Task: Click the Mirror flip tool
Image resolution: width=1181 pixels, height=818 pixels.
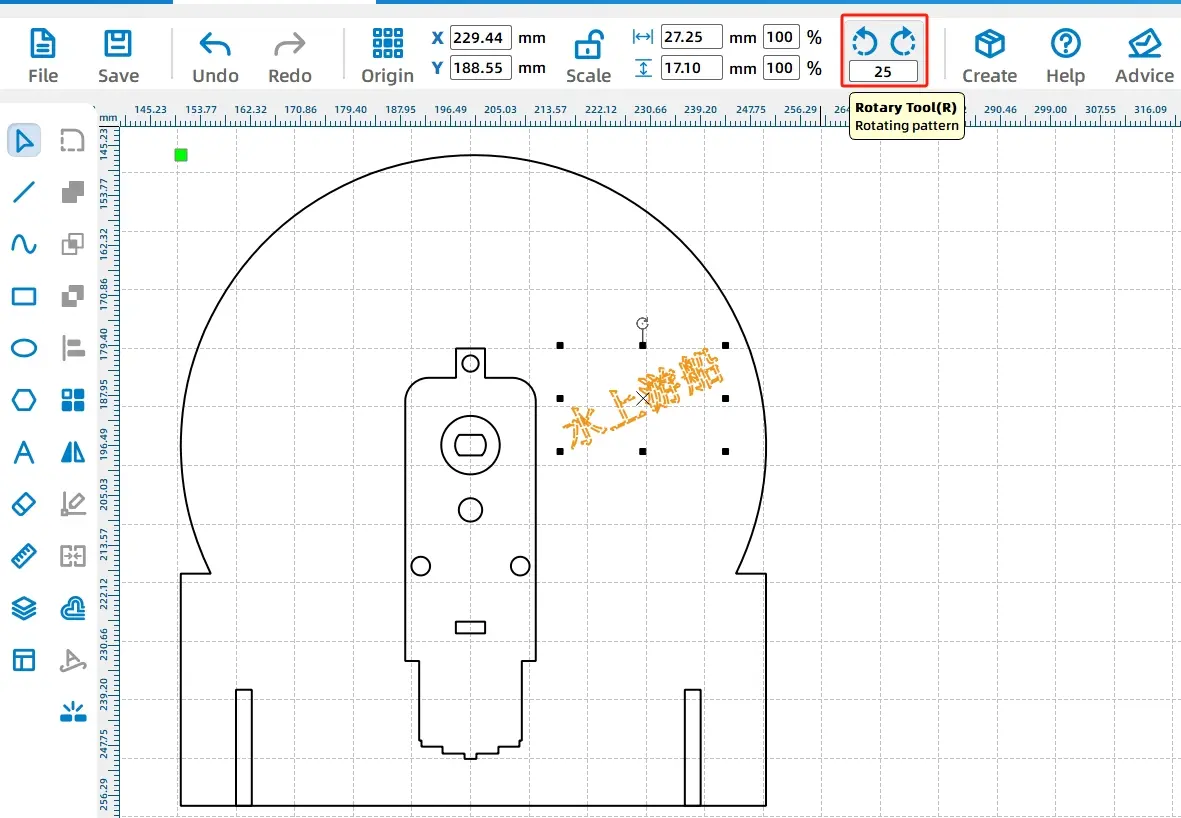Action: (x=72, y=452)
